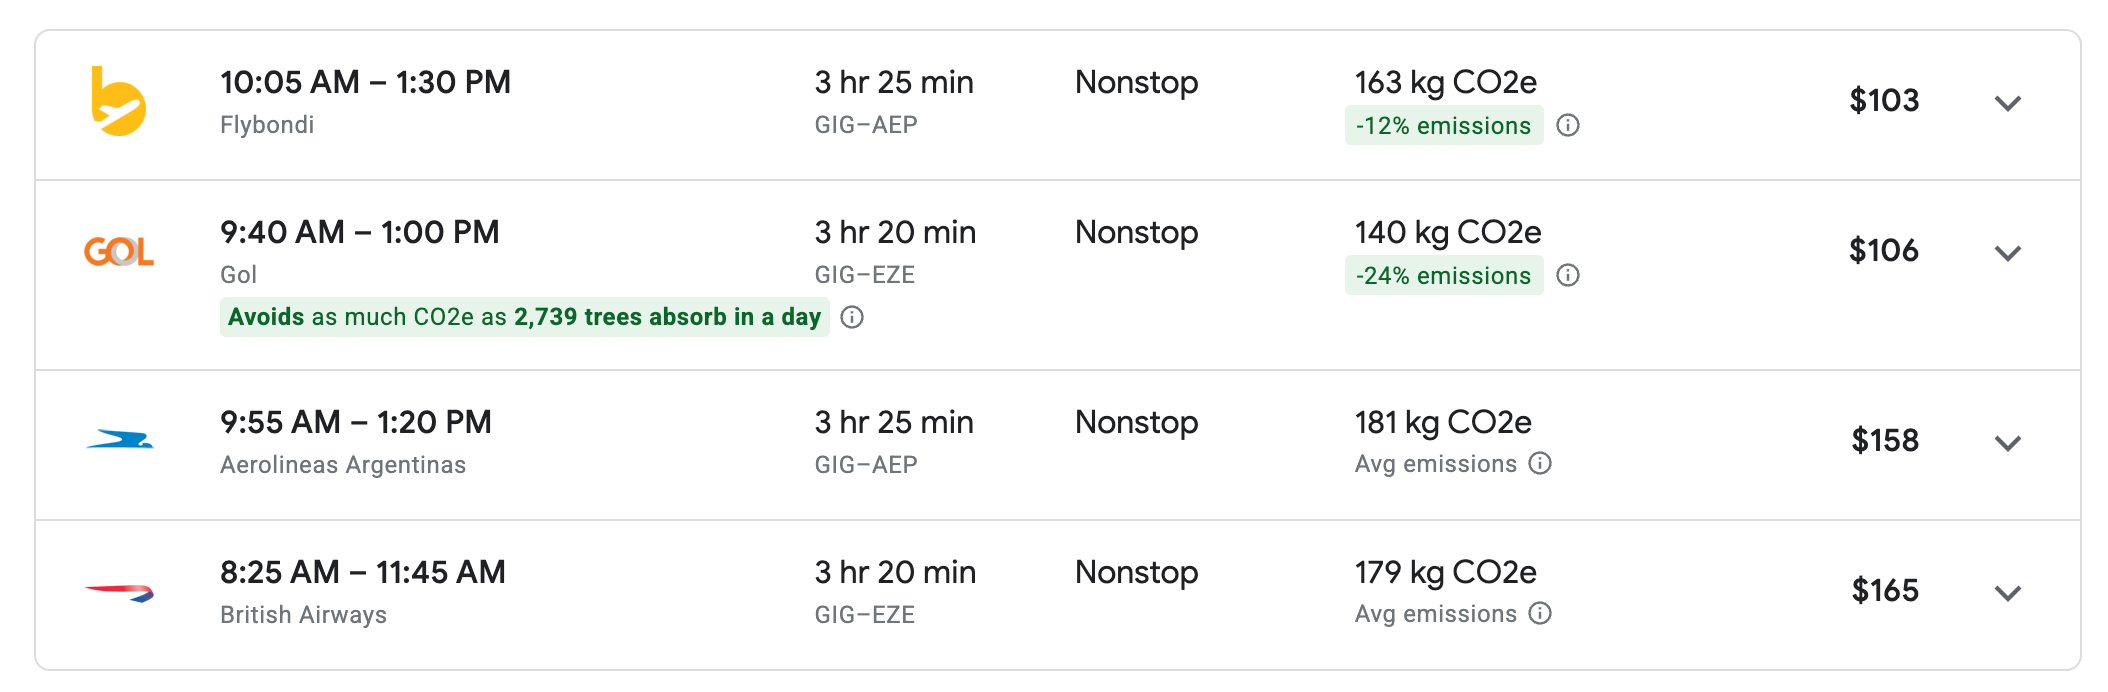Expand the Aerolineas Argentinas $158 flight
2108x692 pixels.
click(x=2008, y=443)
